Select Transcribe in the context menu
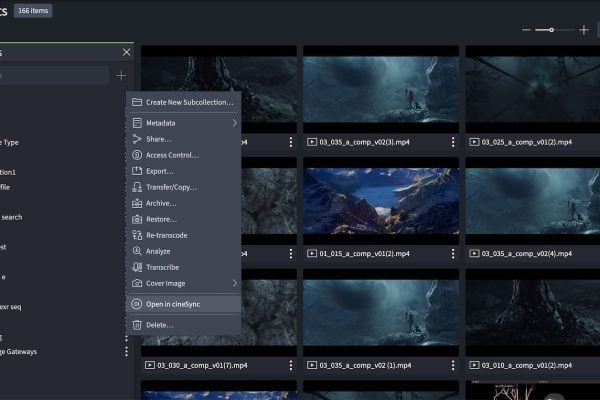The height and width of the screenshot is (400, 600). tap(184, 267)
